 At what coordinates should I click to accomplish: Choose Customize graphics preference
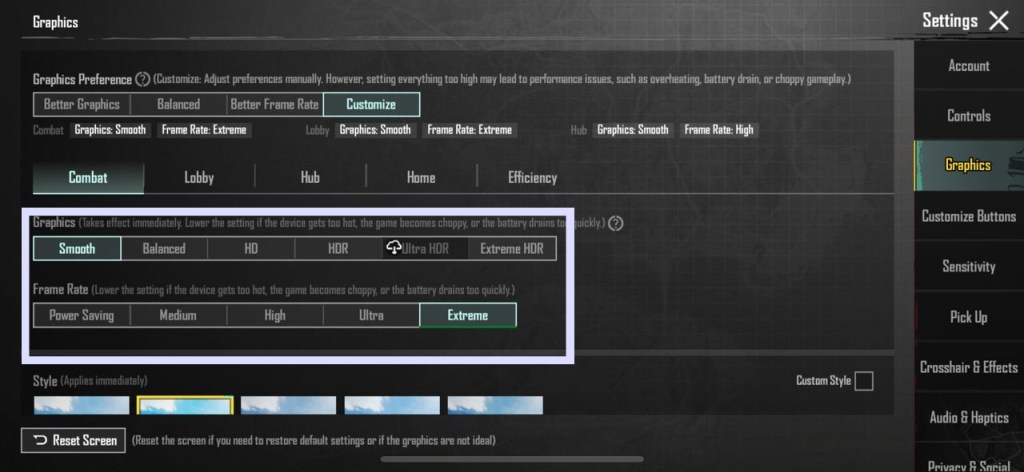pyautogui.click(x=371, y=104)
